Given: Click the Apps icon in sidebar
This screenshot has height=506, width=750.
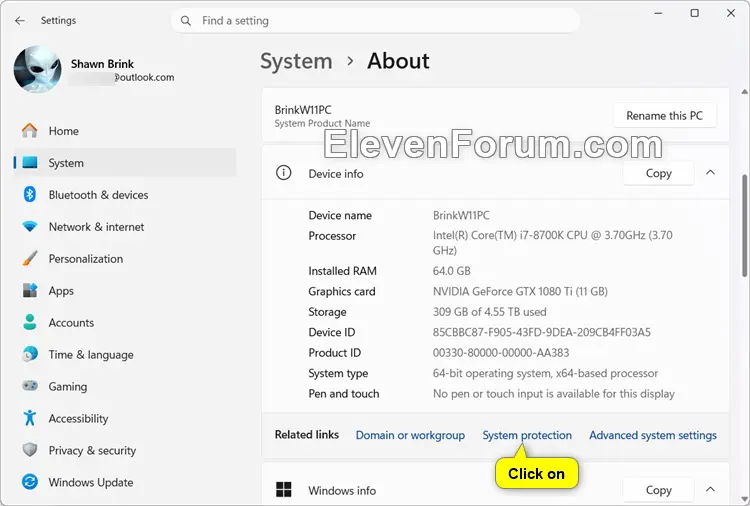Looking at the screenshot, I should click(x=30, y=290).
